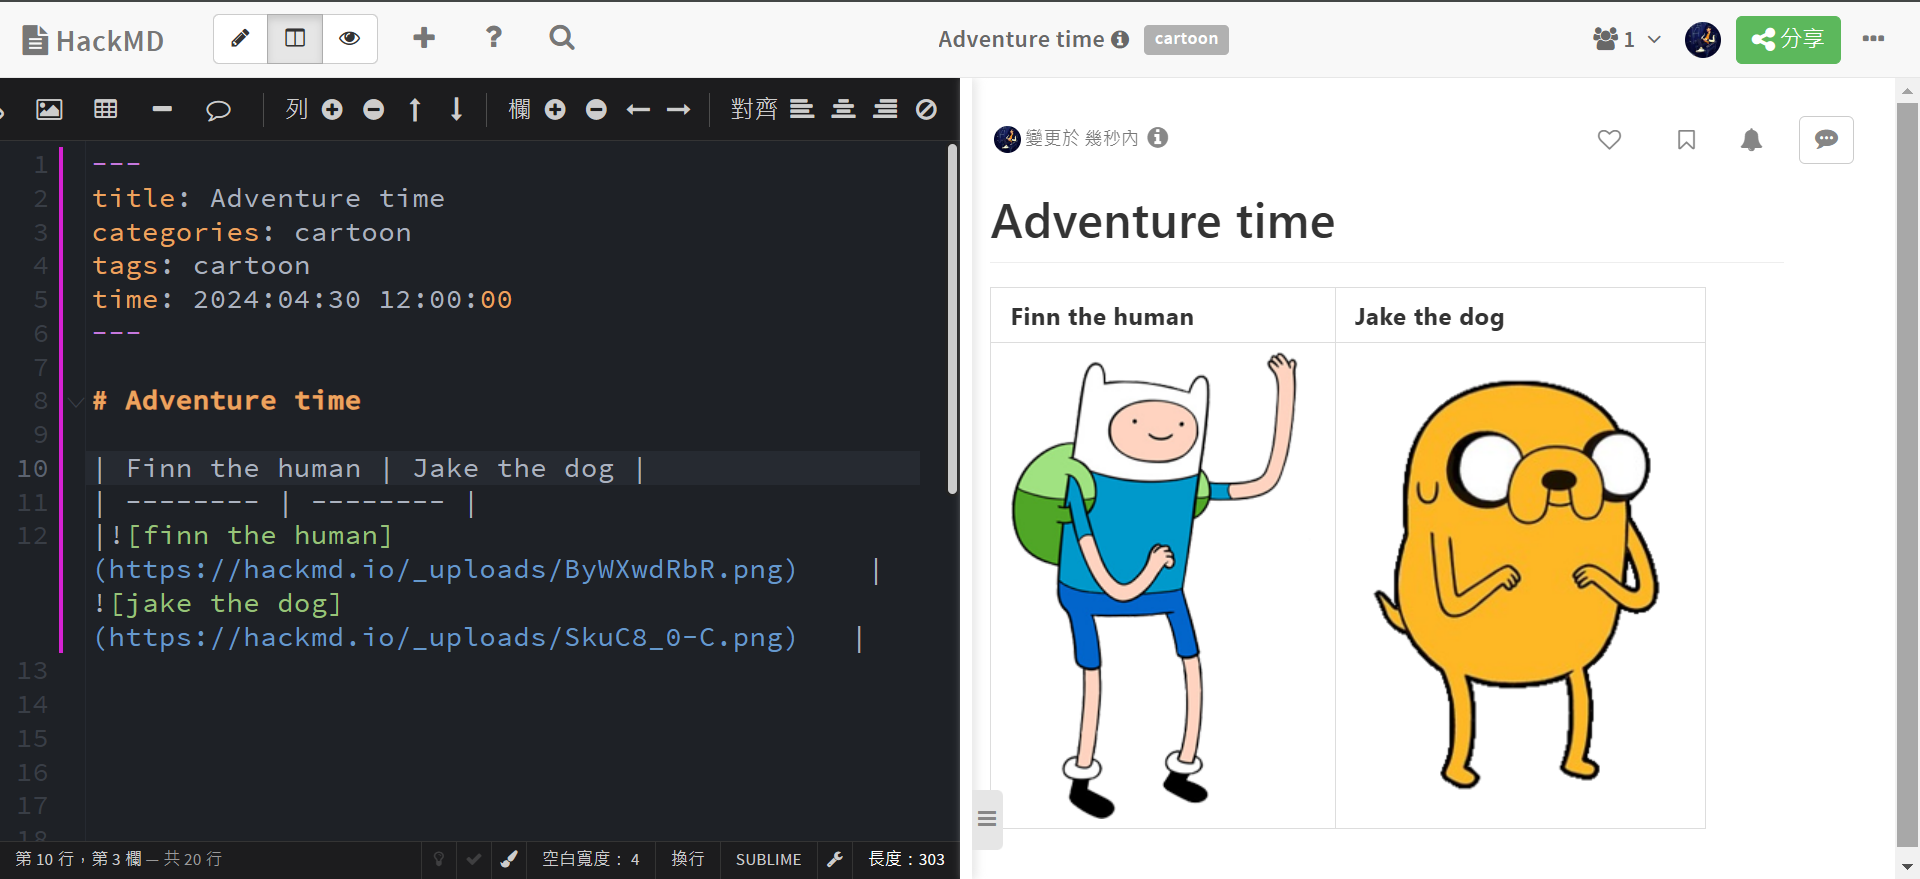Click cursor position status 第 10 行
Image resolution: width=1920 pixels, height=879 pixels.
(x=119, y=859)
